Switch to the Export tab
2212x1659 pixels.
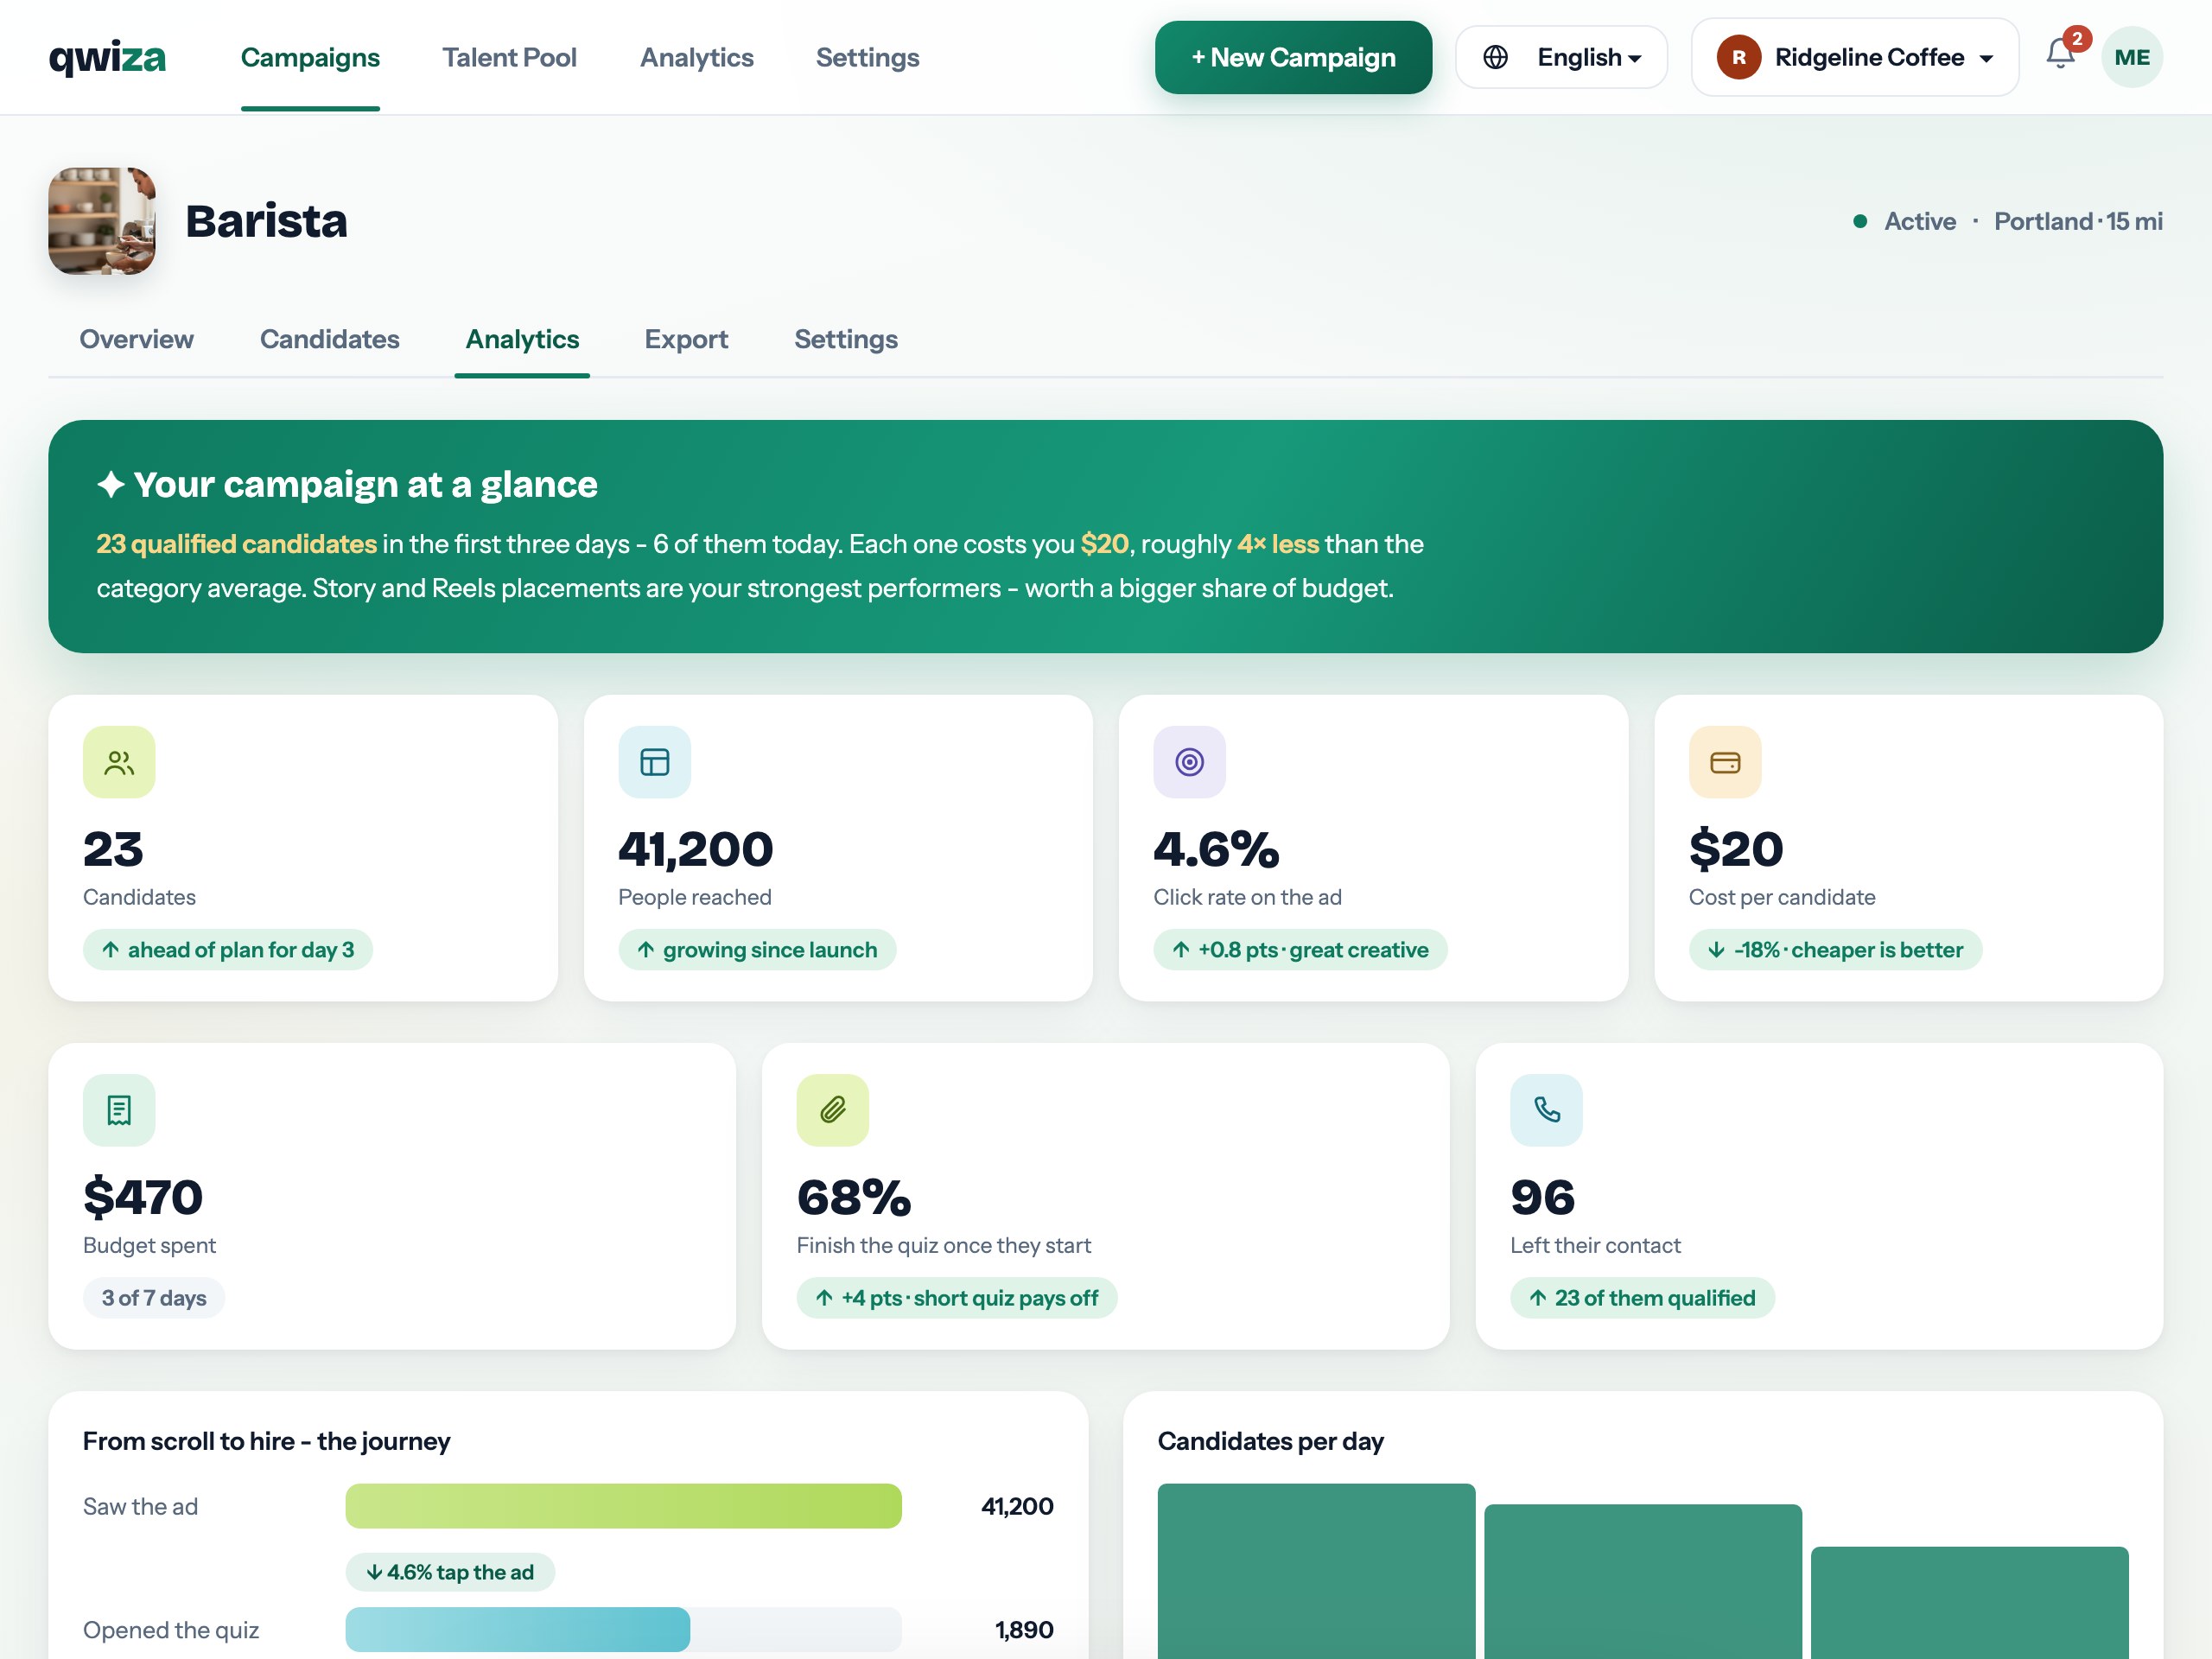(x=686, y=340)
